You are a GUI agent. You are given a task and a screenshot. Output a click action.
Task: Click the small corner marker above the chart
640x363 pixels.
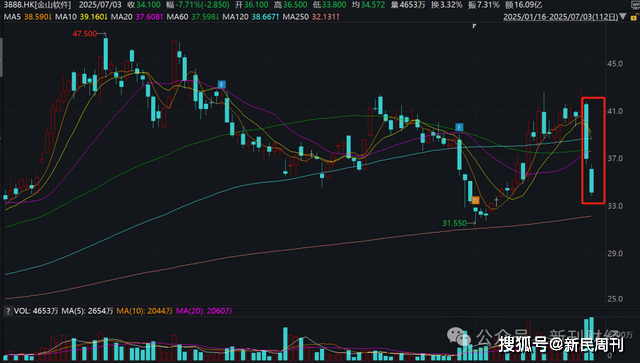coord(474,26)
